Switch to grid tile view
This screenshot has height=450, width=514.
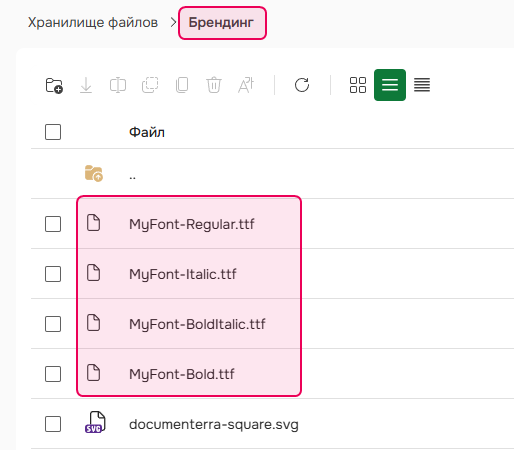tap(358, 85)
